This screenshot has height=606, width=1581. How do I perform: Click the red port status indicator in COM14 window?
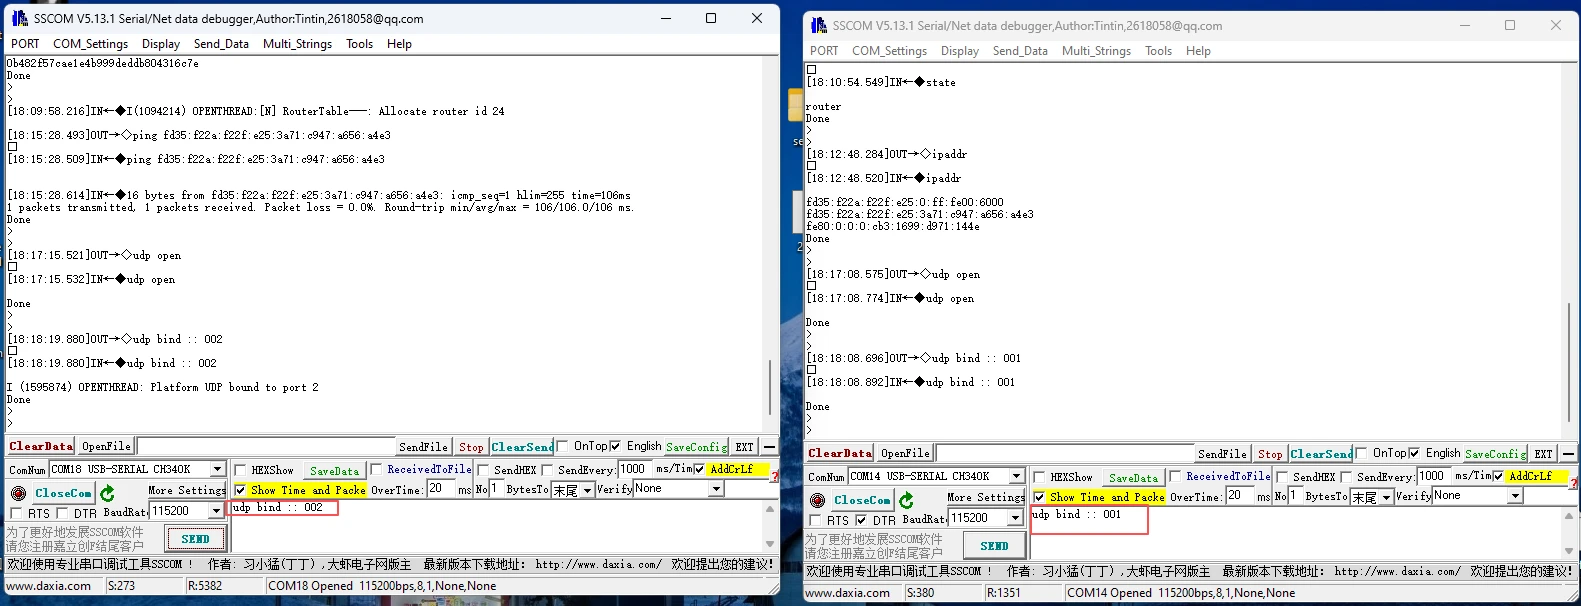click(x=817, y=500)
